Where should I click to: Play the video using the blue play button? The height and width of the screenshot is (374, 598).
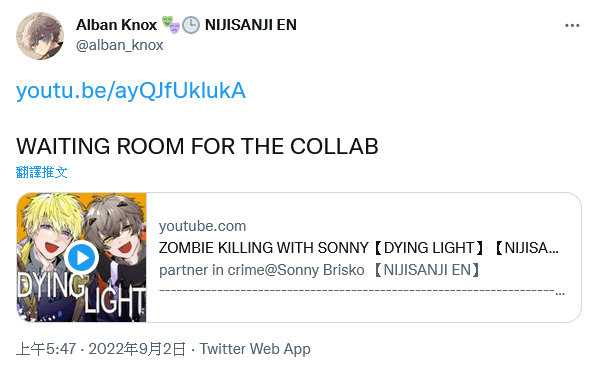[81, 258]
